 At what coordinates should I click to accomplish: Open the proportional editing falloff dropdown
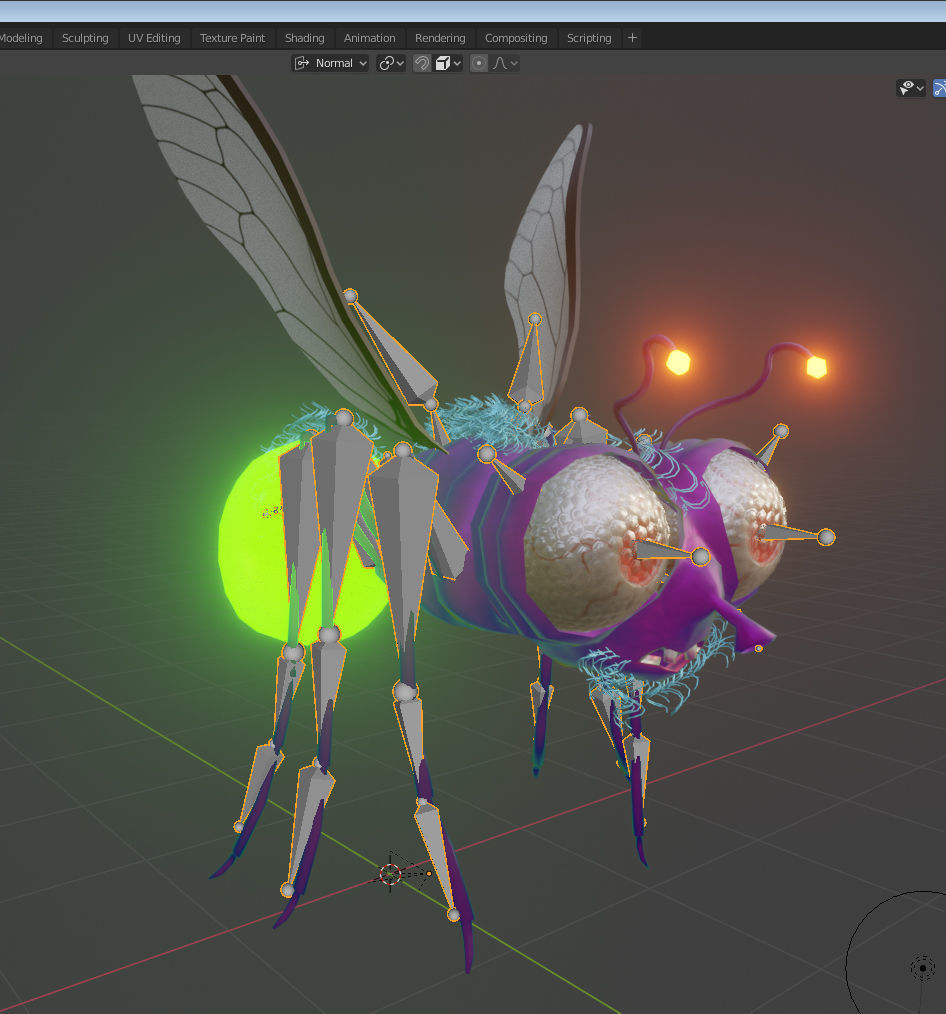tap(512, 63)
